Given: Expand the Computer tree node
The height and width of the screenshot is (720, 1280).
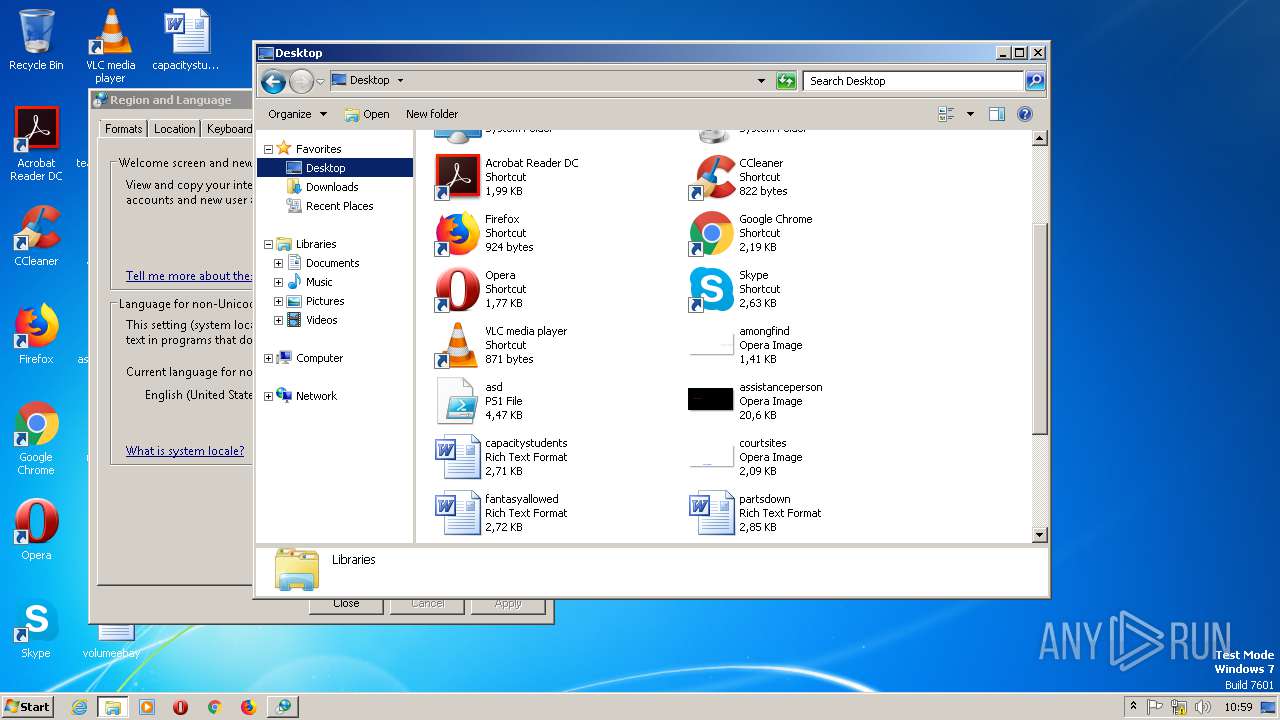Looking at the screenshot, I should (x=268, y=358).
